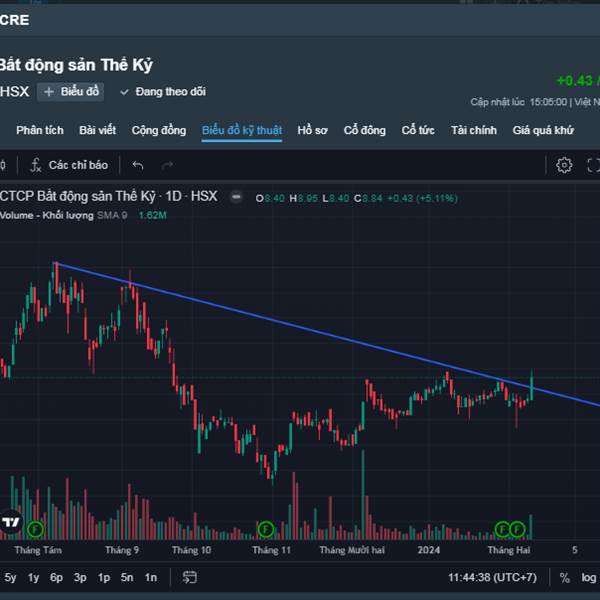Click the event marker near Tháng 11
The width and height of the screenshot is (600, 600).
tap(266, 530)
